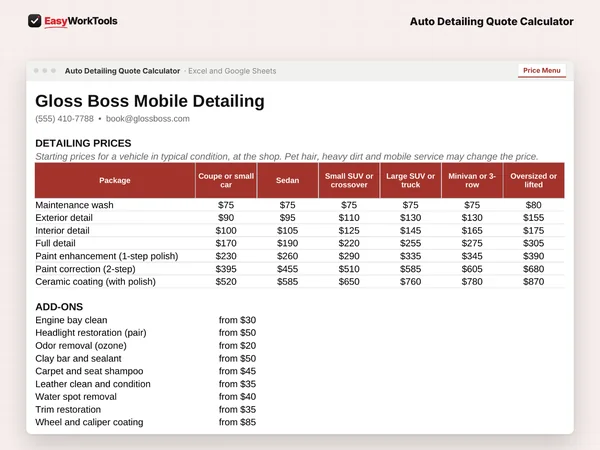This screenshot has width=600, height=450.
Task: Click the $125 Interior detail small SUV price
Action: click(349, 231)
